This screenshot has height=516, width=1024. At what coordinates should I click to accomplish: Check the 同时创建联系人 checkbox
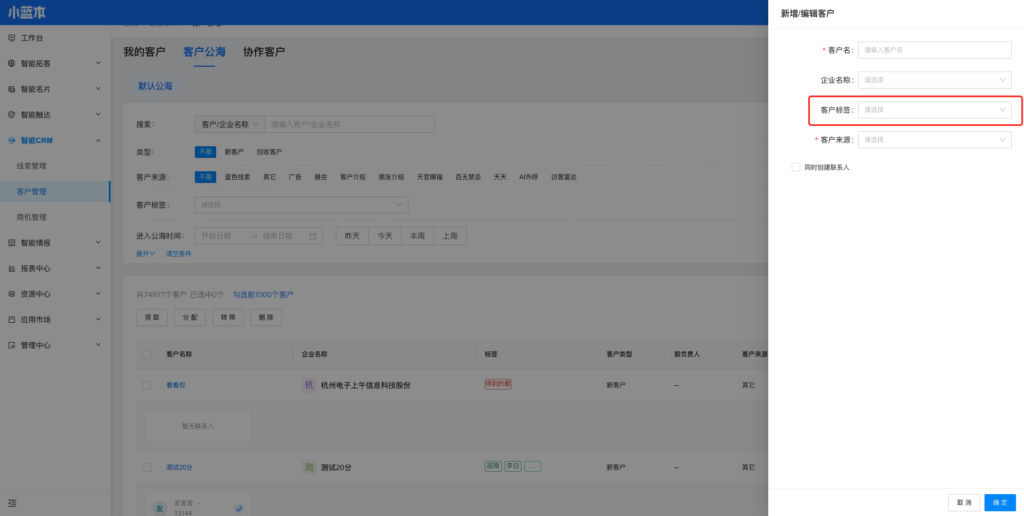tap(796, 167)
